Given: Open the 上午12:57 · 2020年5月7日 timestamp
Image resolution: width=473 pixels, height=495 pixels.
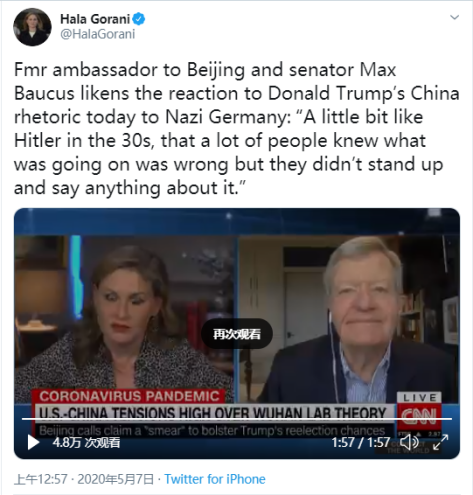Looking at the screenshot, I should pyautogui.click(x=84, y=479).
